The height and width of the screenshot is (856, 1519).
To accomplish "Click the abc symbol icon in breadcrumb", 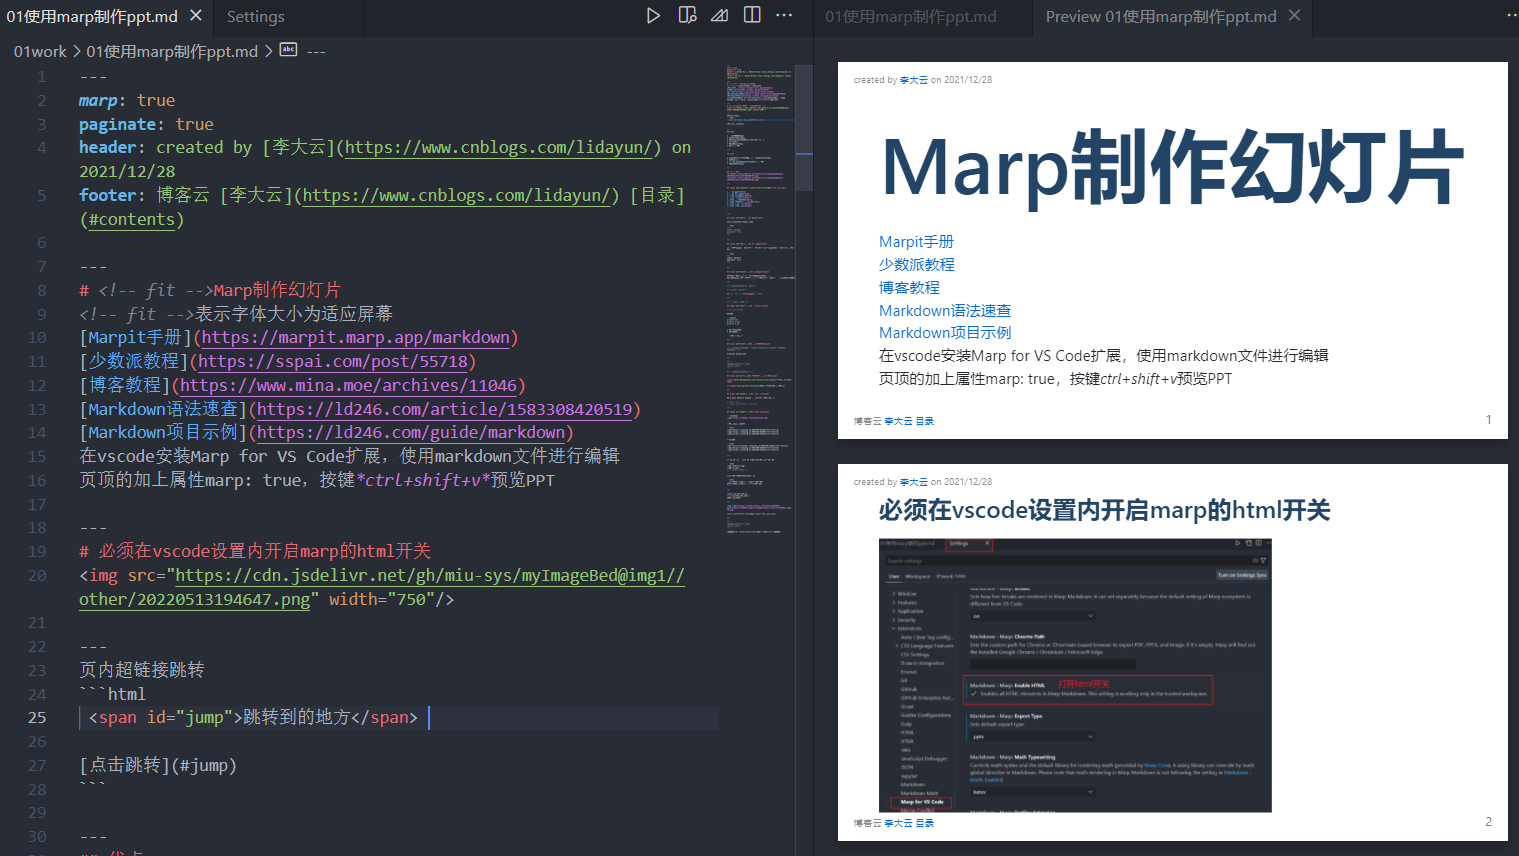I will point(288,50).
